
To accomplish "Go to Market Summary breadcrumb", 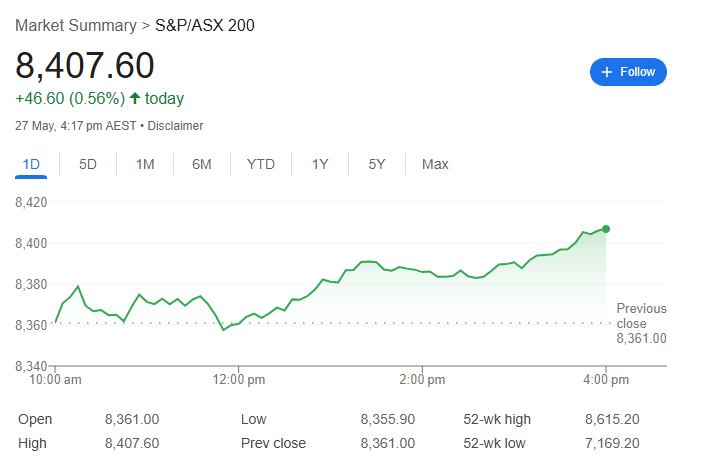I will point(76,25).
